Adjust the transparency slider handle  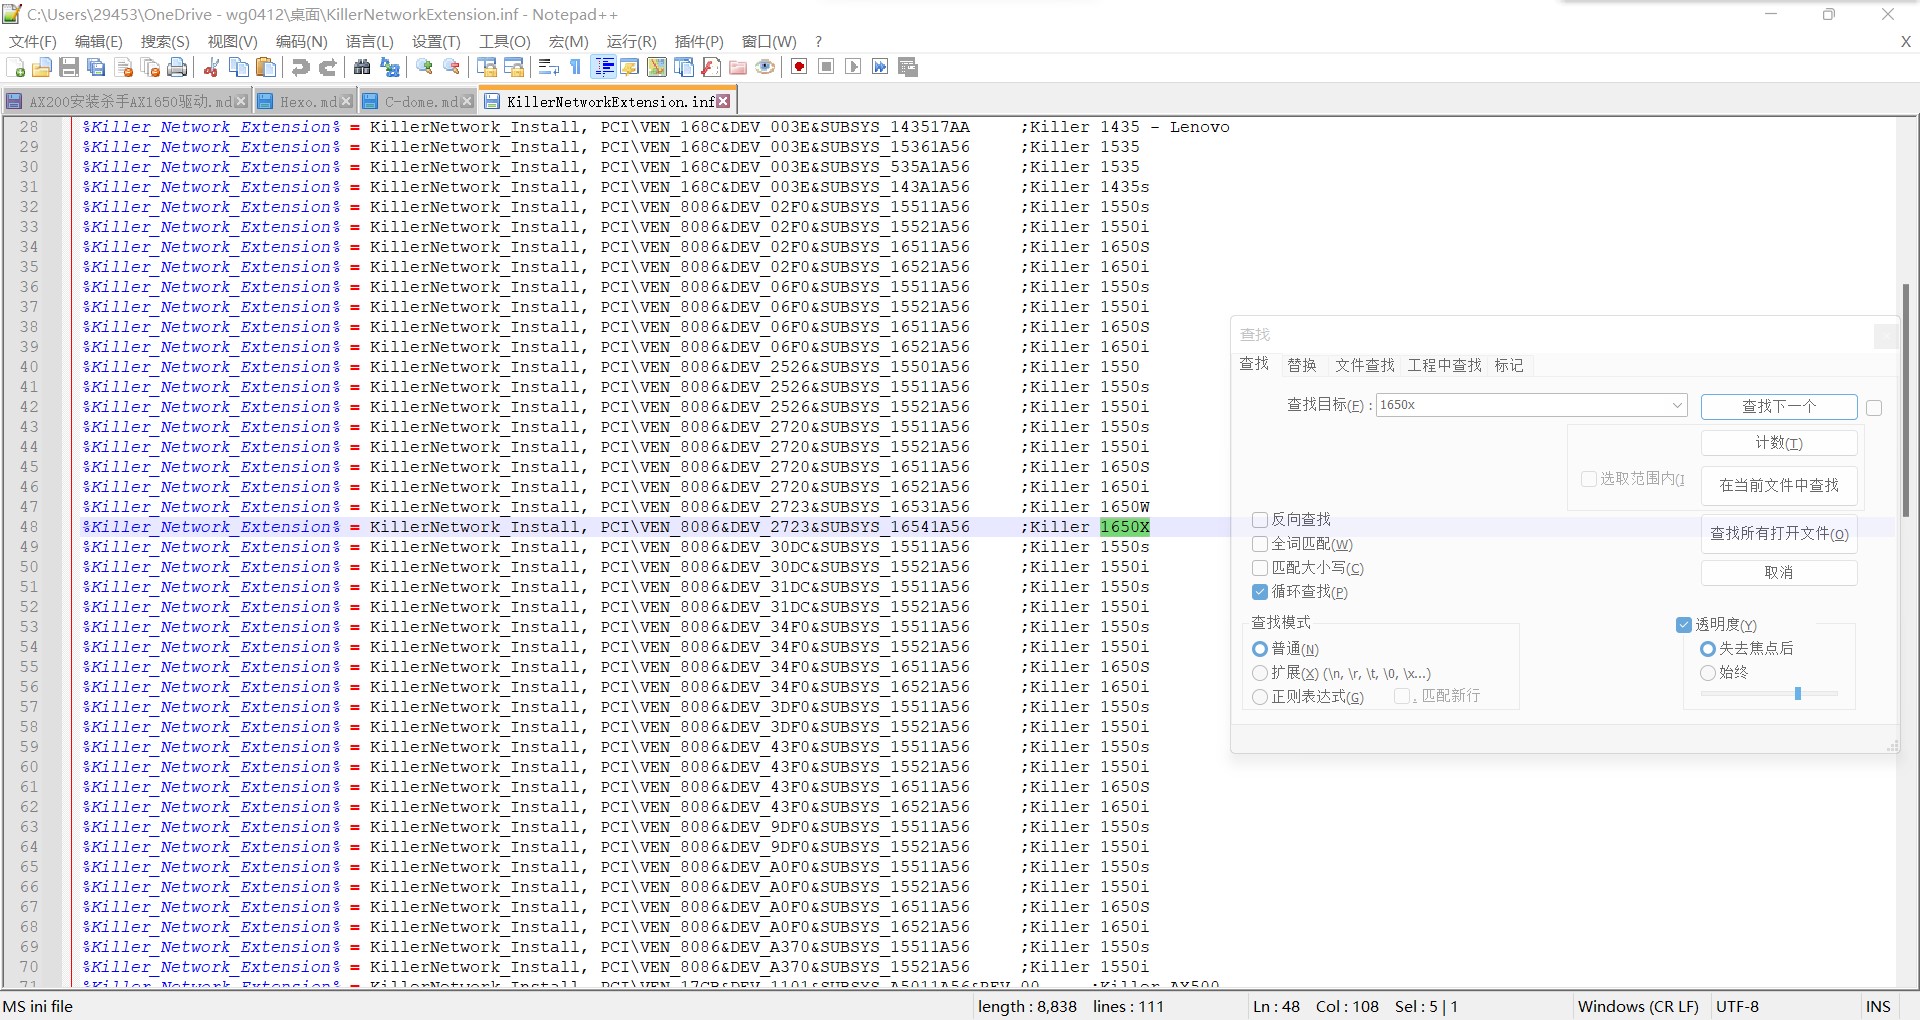pos(1797,693)
